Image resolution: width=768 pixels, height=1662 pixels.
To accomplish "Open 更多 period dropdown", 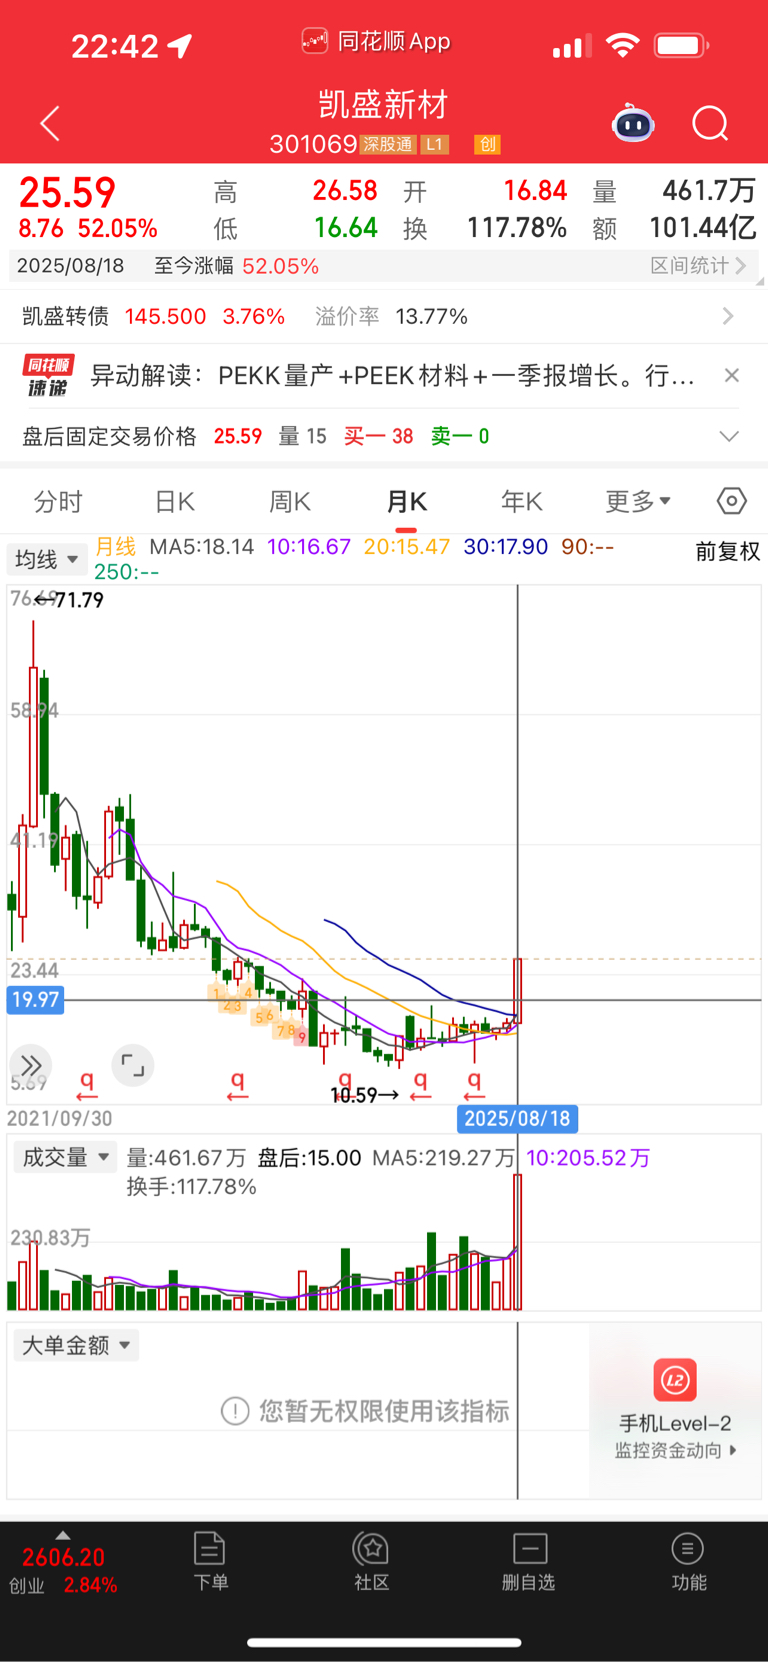I will point(638,501).
